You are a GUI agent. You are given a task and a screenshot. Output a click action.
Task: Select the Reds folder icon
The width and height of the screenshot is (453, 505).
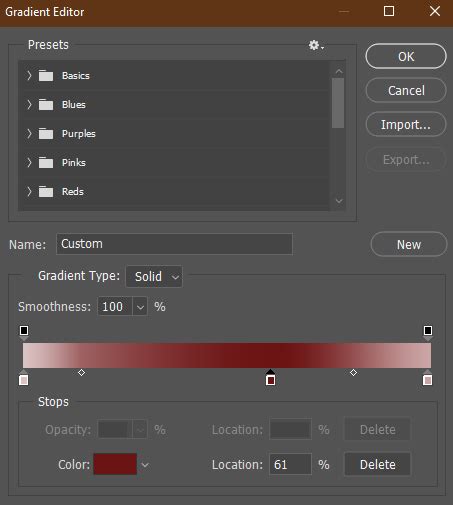pos(46,192)
